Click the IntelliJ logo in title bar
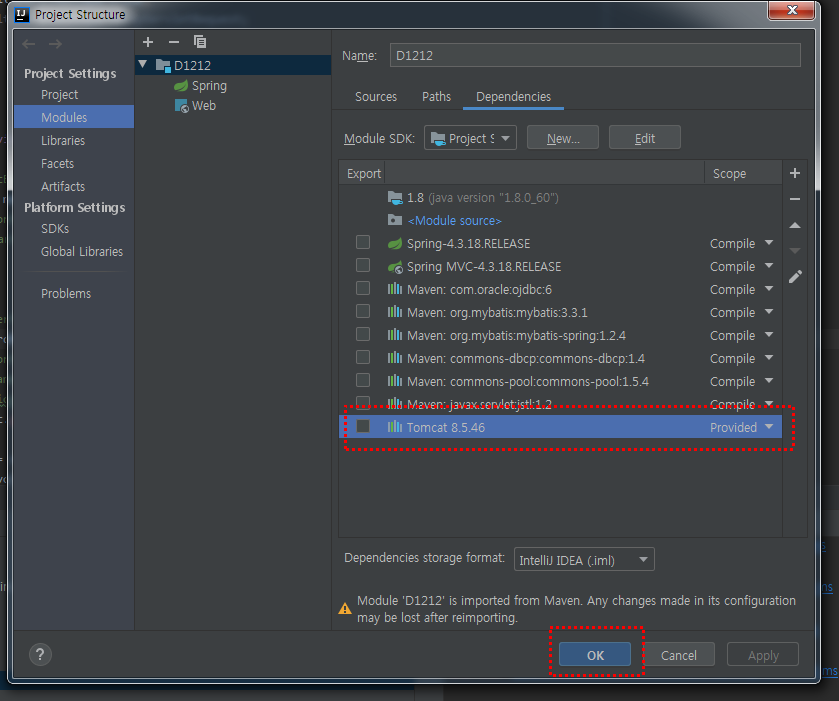The image size is (839, 701). (22, 14)
